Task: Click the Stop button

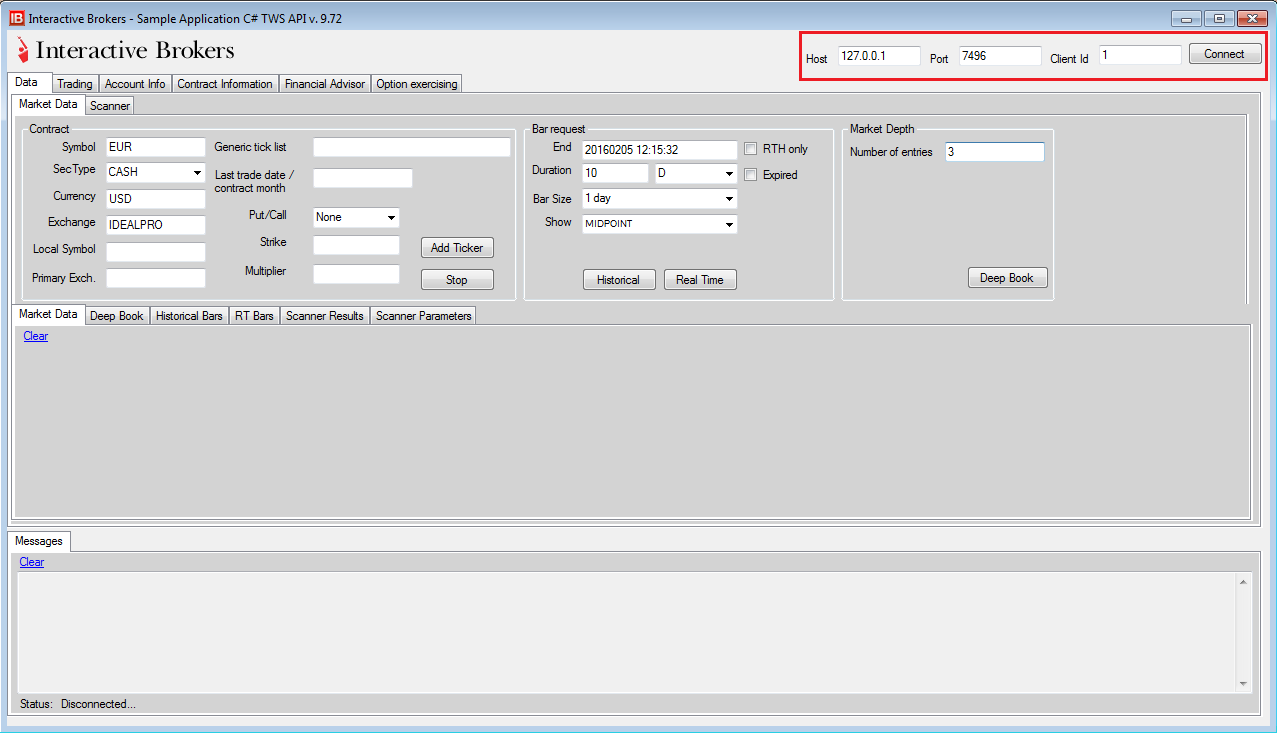Action: 457,280
